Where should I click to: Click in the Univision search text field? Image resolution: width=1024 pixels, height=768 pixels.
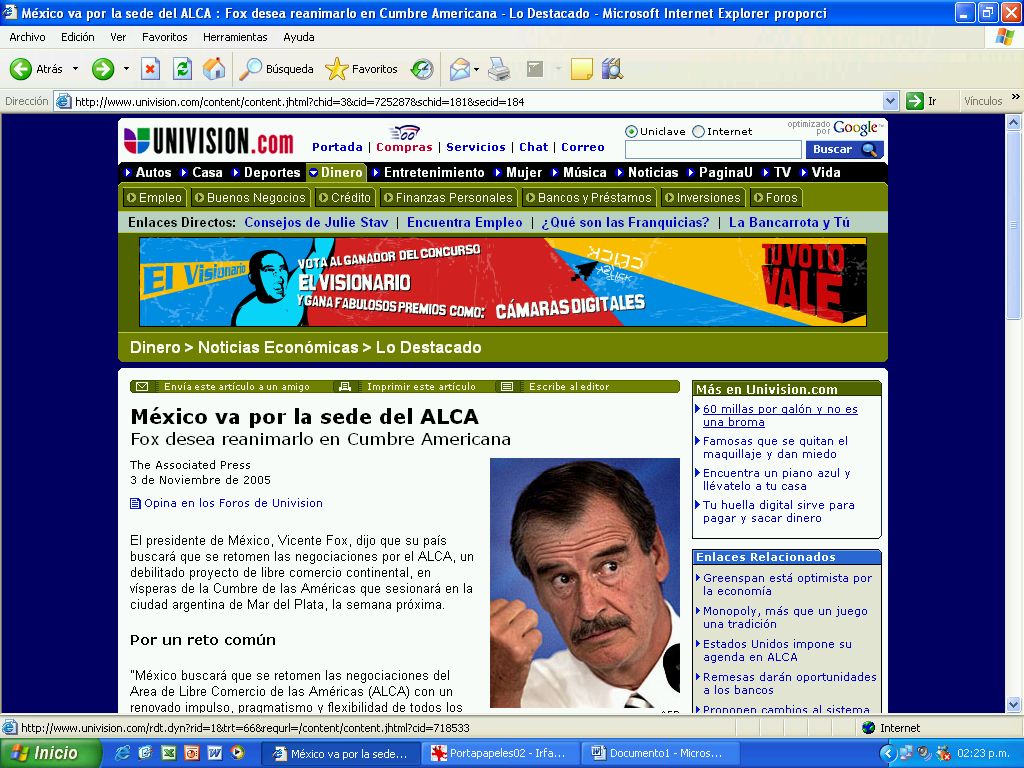[x=713, y=150]
